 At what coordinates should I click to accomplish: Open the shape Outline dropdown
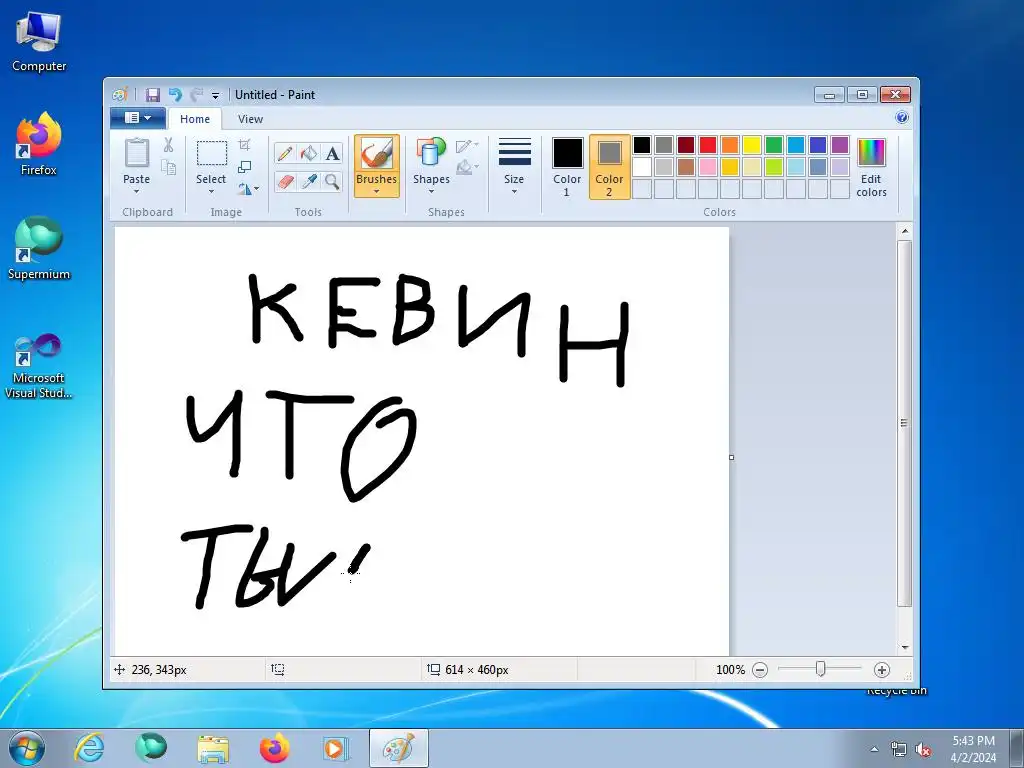pos(467,146)
